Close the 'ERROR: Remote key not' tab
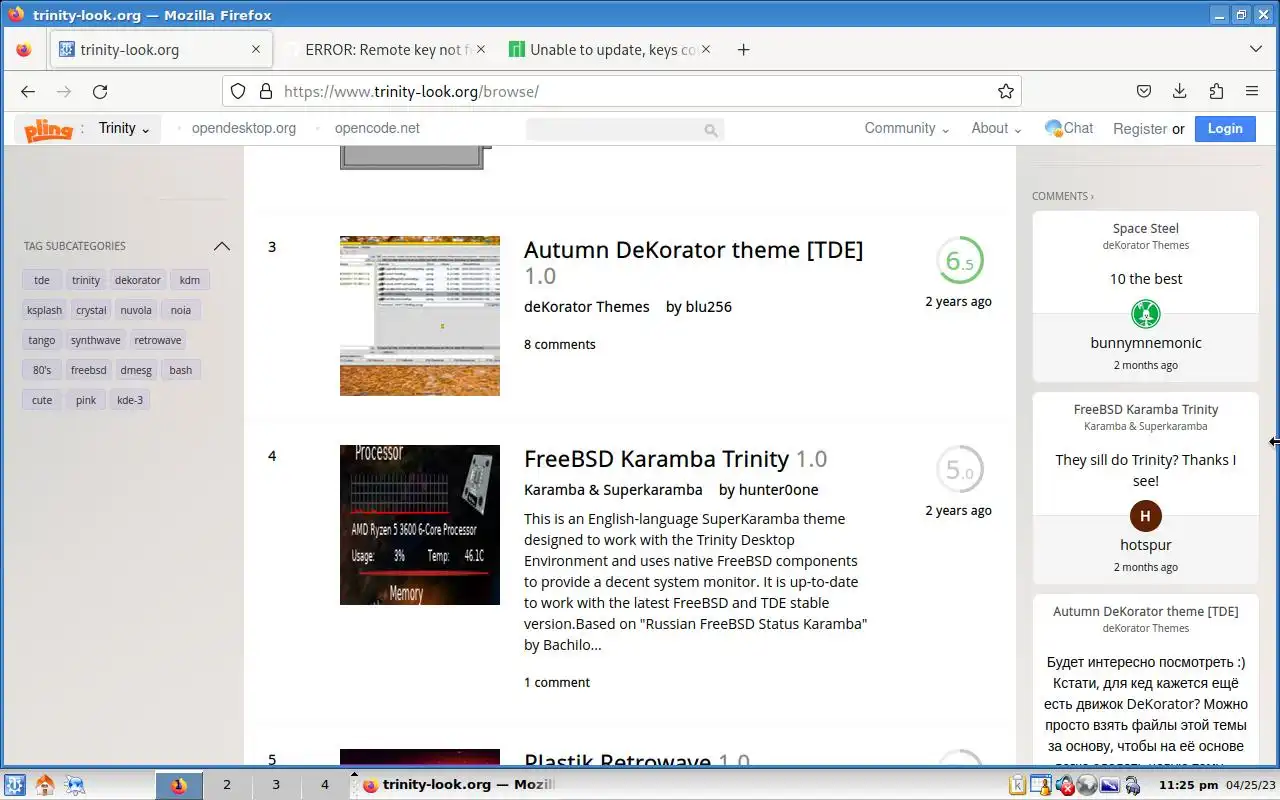This screenshot has width=1280, height=800. tap(481, 49)
